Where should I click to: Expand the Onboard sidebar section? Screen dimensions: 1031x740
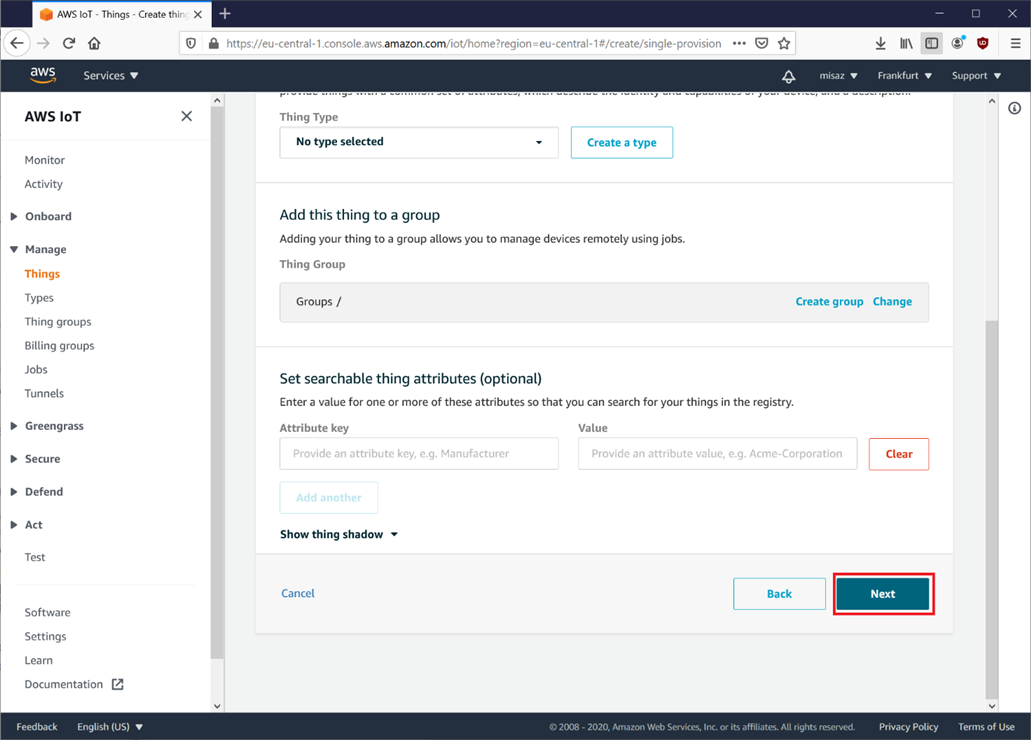41,216
